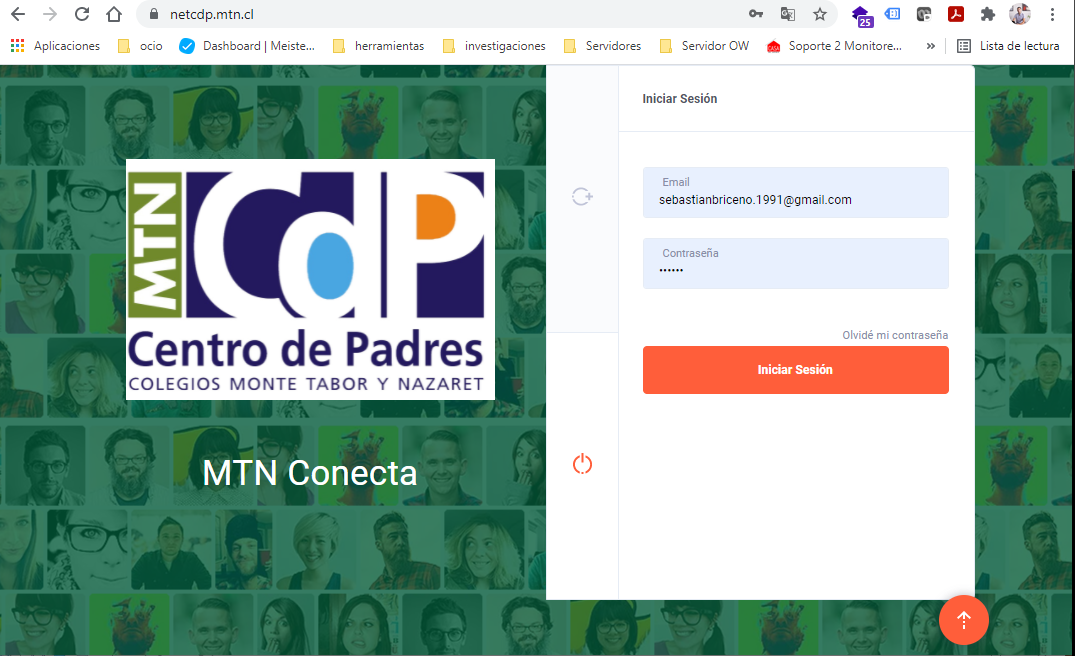Show more bookmarks with the chevron

pyautogui.click(x=930, y=46)
